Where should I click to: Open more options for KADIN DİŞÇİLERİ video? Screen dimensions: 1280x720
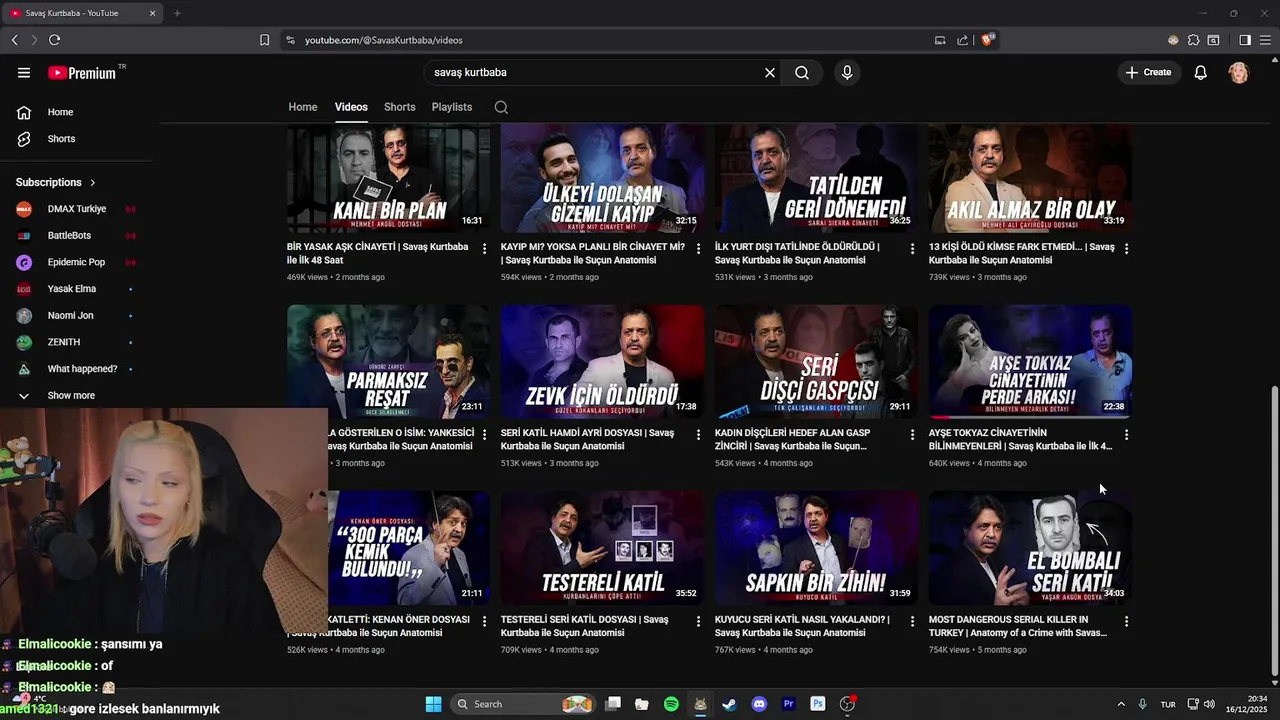(x=912, y=435)
